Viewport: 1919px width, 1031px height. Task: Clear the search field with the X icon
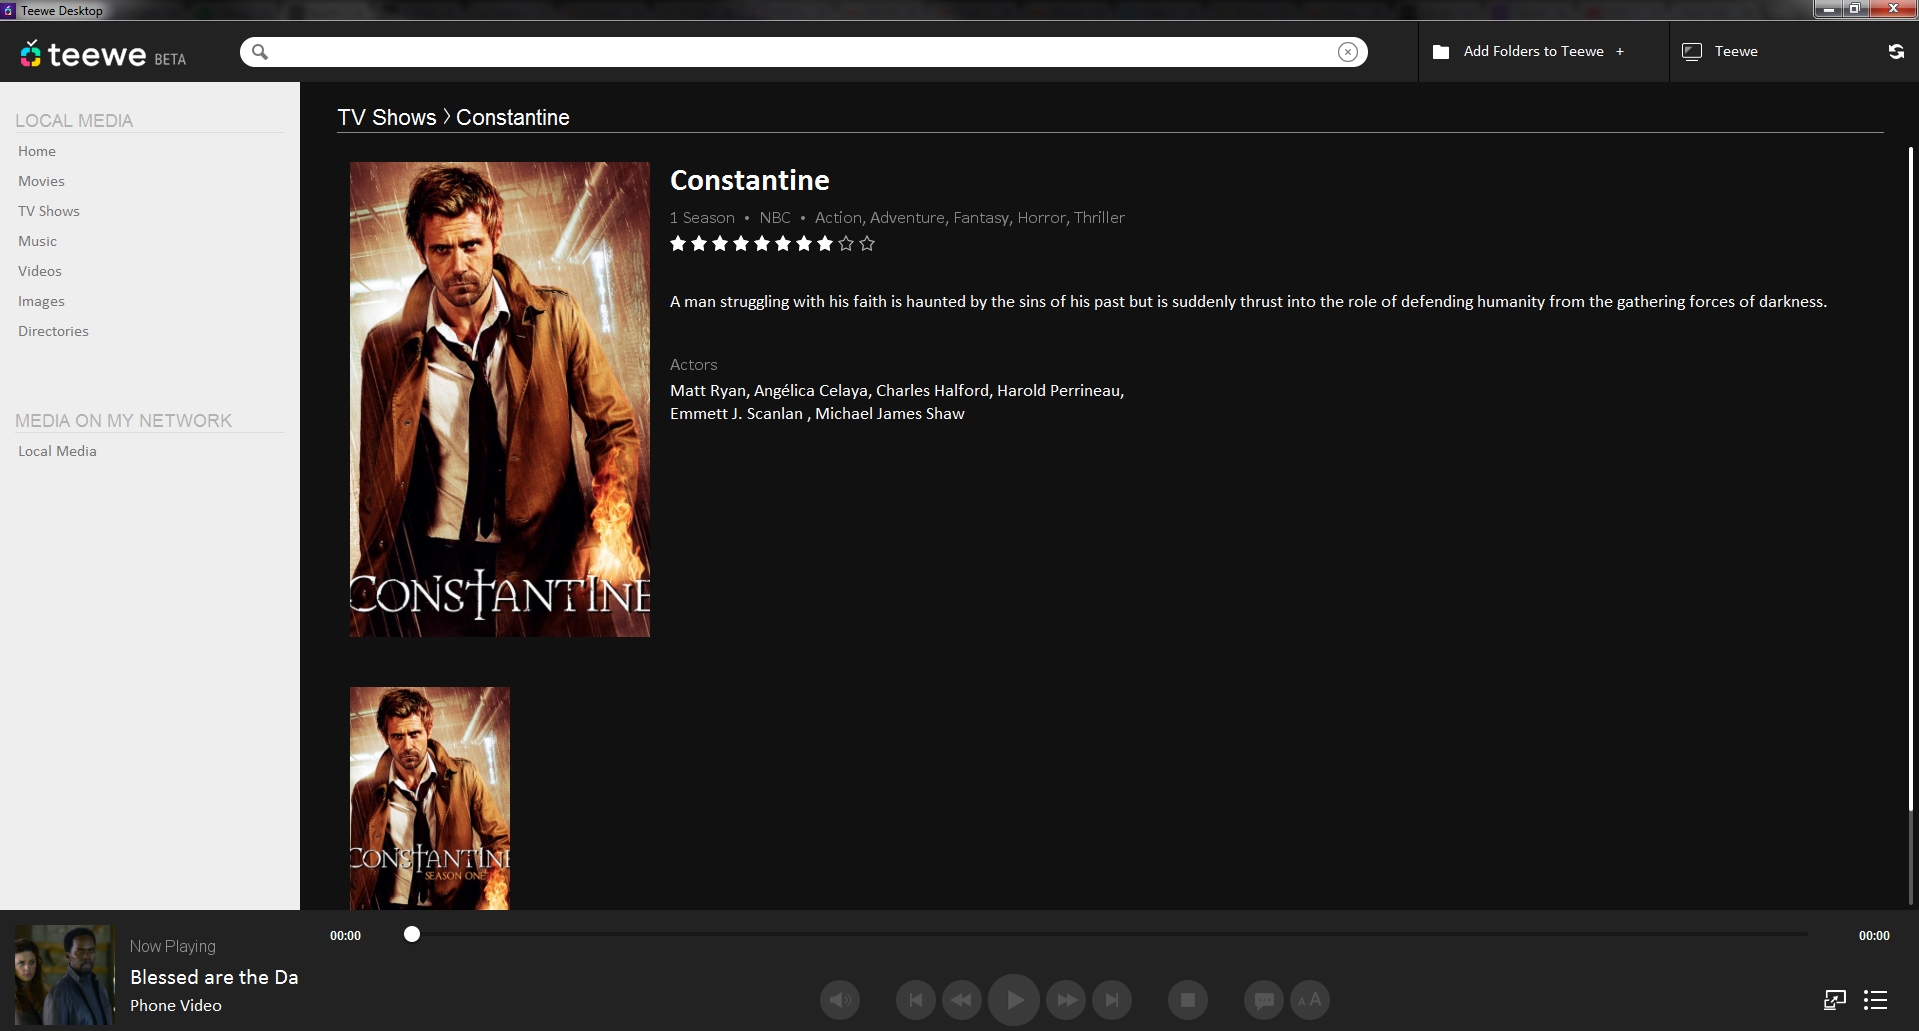1348,52
